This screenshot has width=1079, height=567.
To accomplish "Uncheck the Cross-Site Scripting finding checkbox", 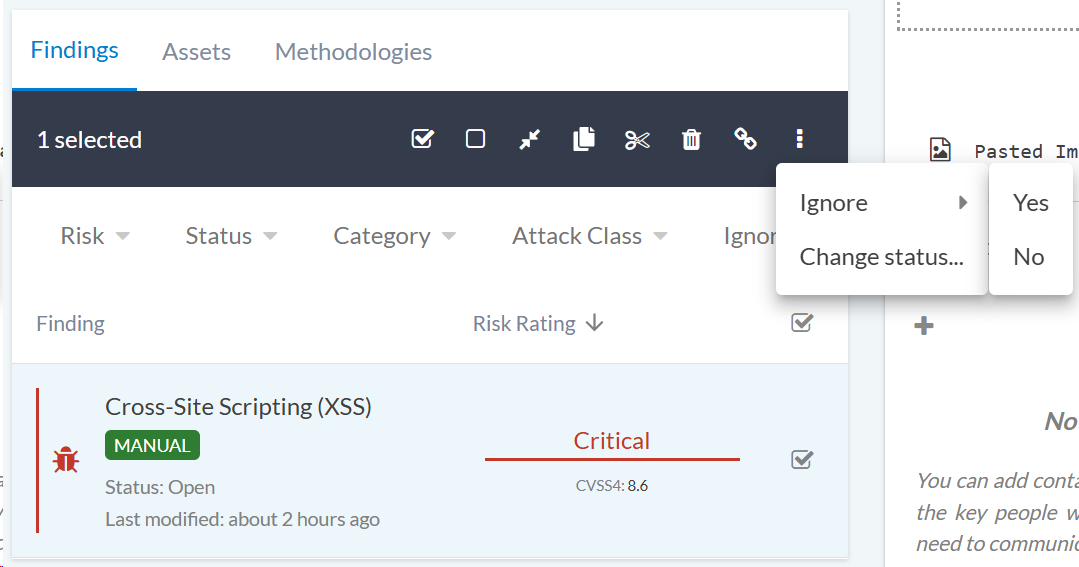I will click(x=801, y=460).
